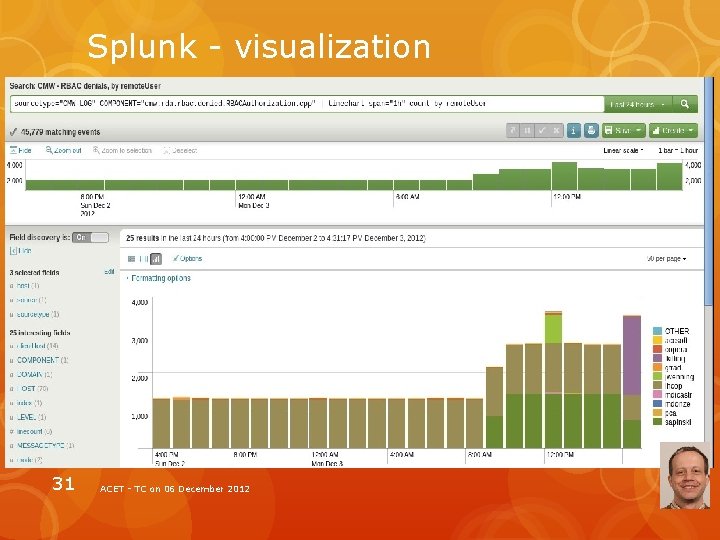Click the tallest timeline bar near 12:00 PM
720x540 pixels.
(x=564, y=176)
